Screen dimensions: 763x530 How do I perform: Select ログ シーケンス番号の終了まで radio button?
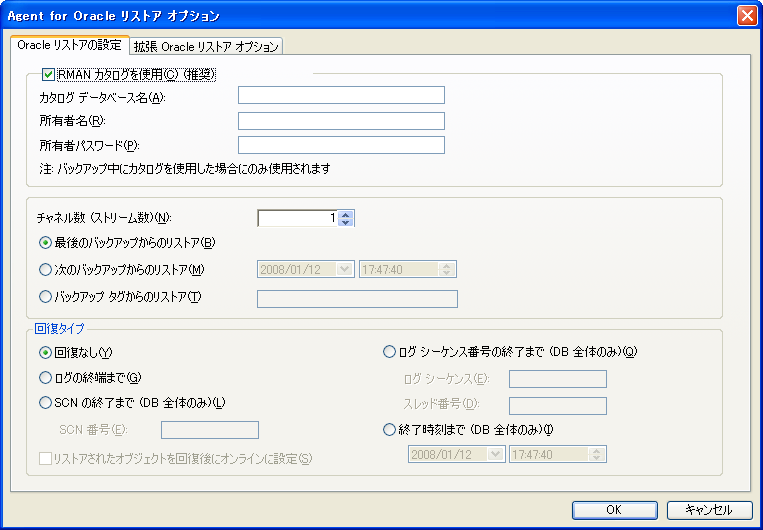(x=389, y=352)
